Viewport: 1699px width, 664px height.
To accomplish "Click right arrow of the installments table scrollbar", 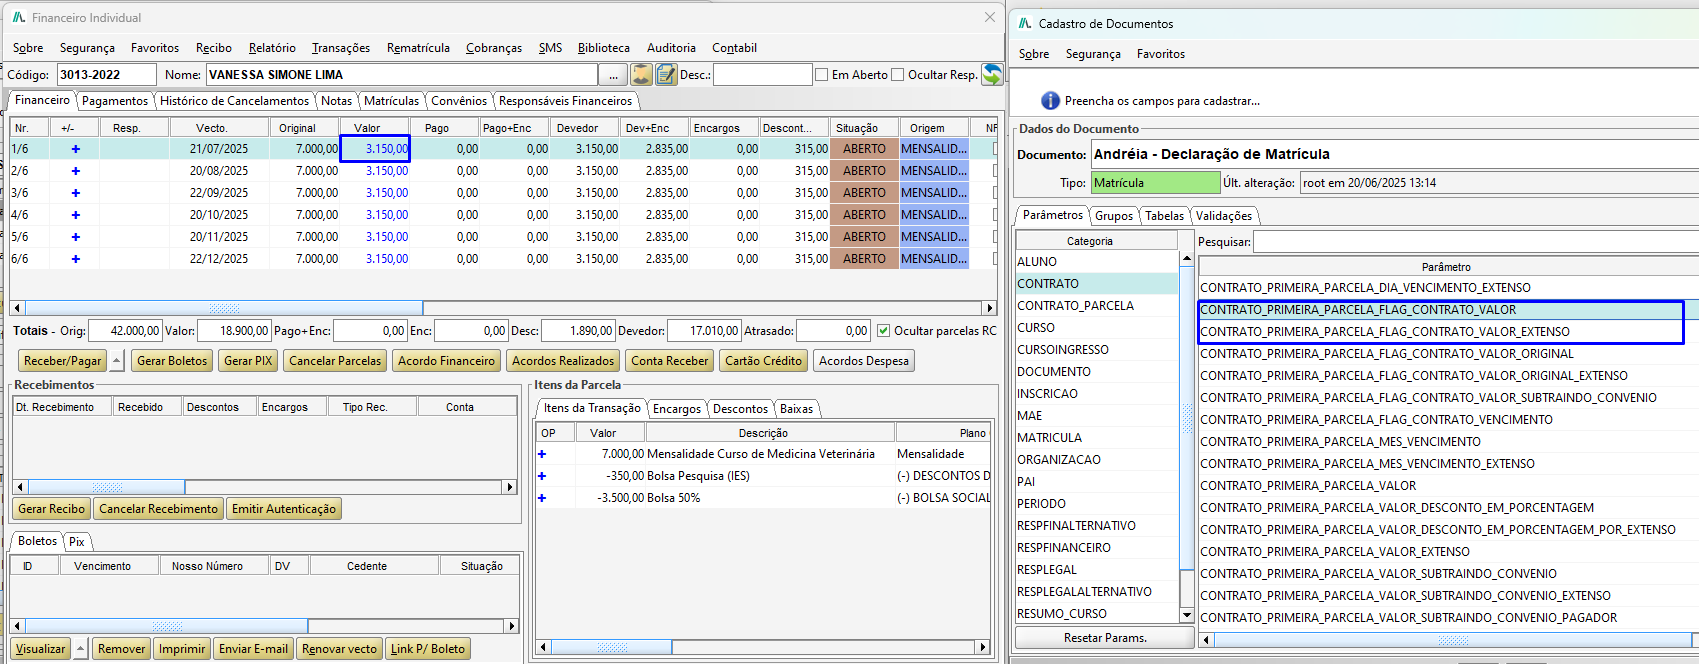I will [989, 308].
